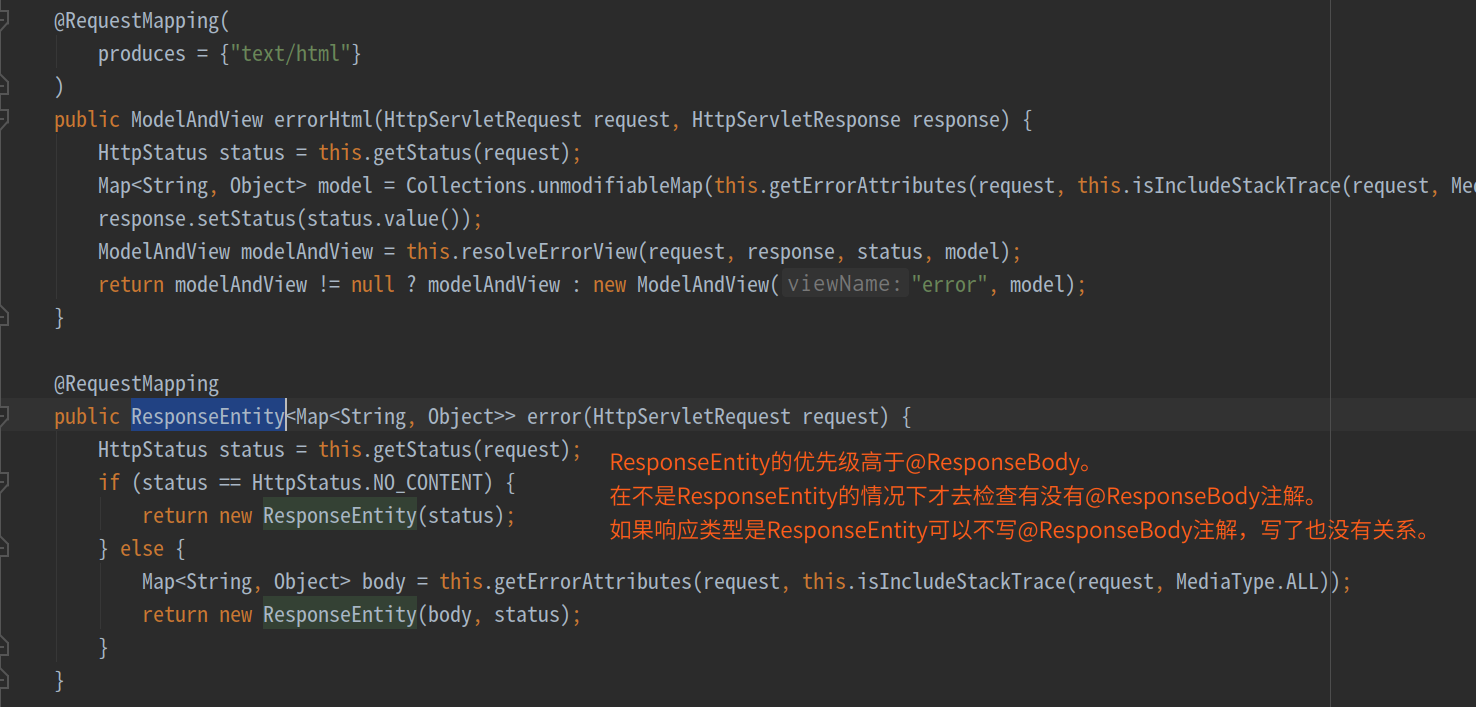
Task: Collapse the error method fold marker in gutter
Action: tap(3, 416)
